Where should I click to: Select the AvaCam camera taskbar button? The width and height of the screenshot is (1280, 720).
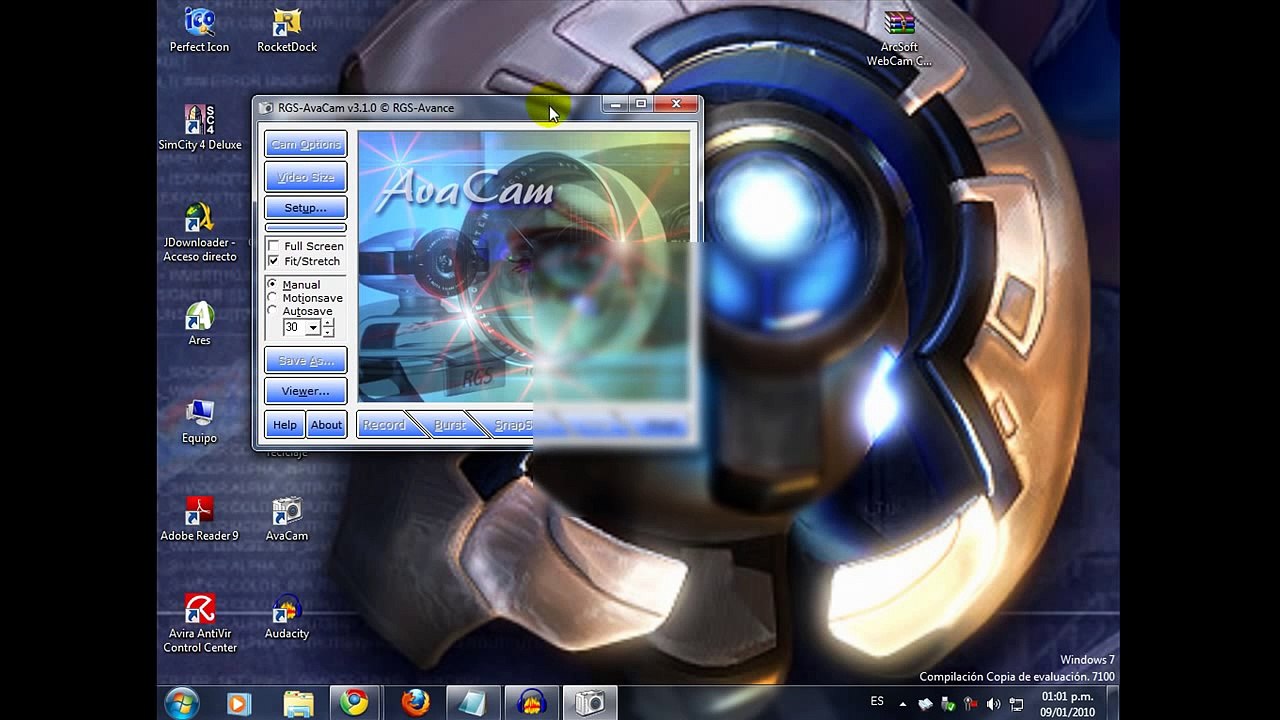click(590, 704)
